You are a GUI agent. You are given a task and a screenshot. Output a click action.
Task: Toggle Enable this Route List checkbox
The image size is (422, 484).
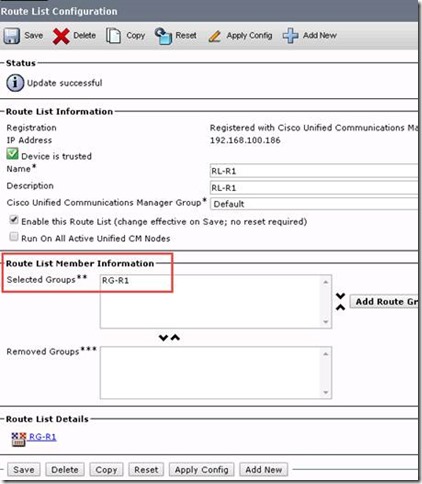pos(14,220)
